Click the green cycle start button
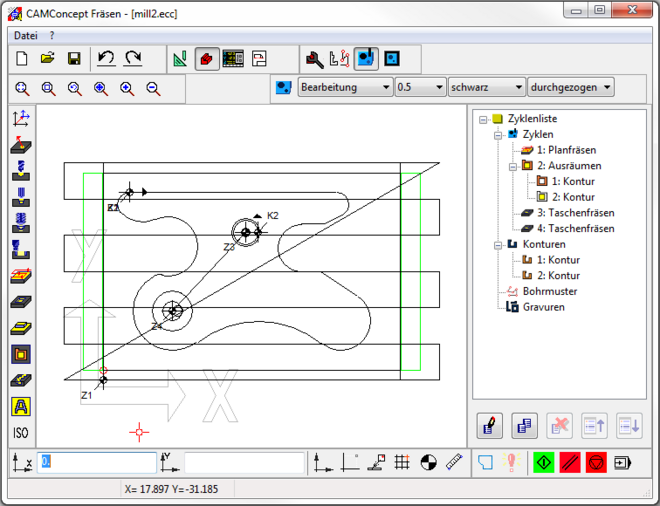Screen dimensions: 660x506 pos(544,462)
